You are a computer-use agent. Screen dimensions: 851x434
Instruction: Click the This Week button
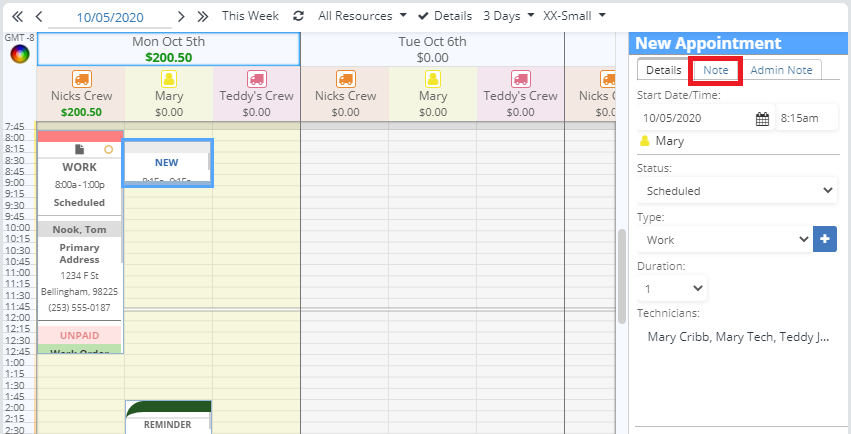[251, 16]
